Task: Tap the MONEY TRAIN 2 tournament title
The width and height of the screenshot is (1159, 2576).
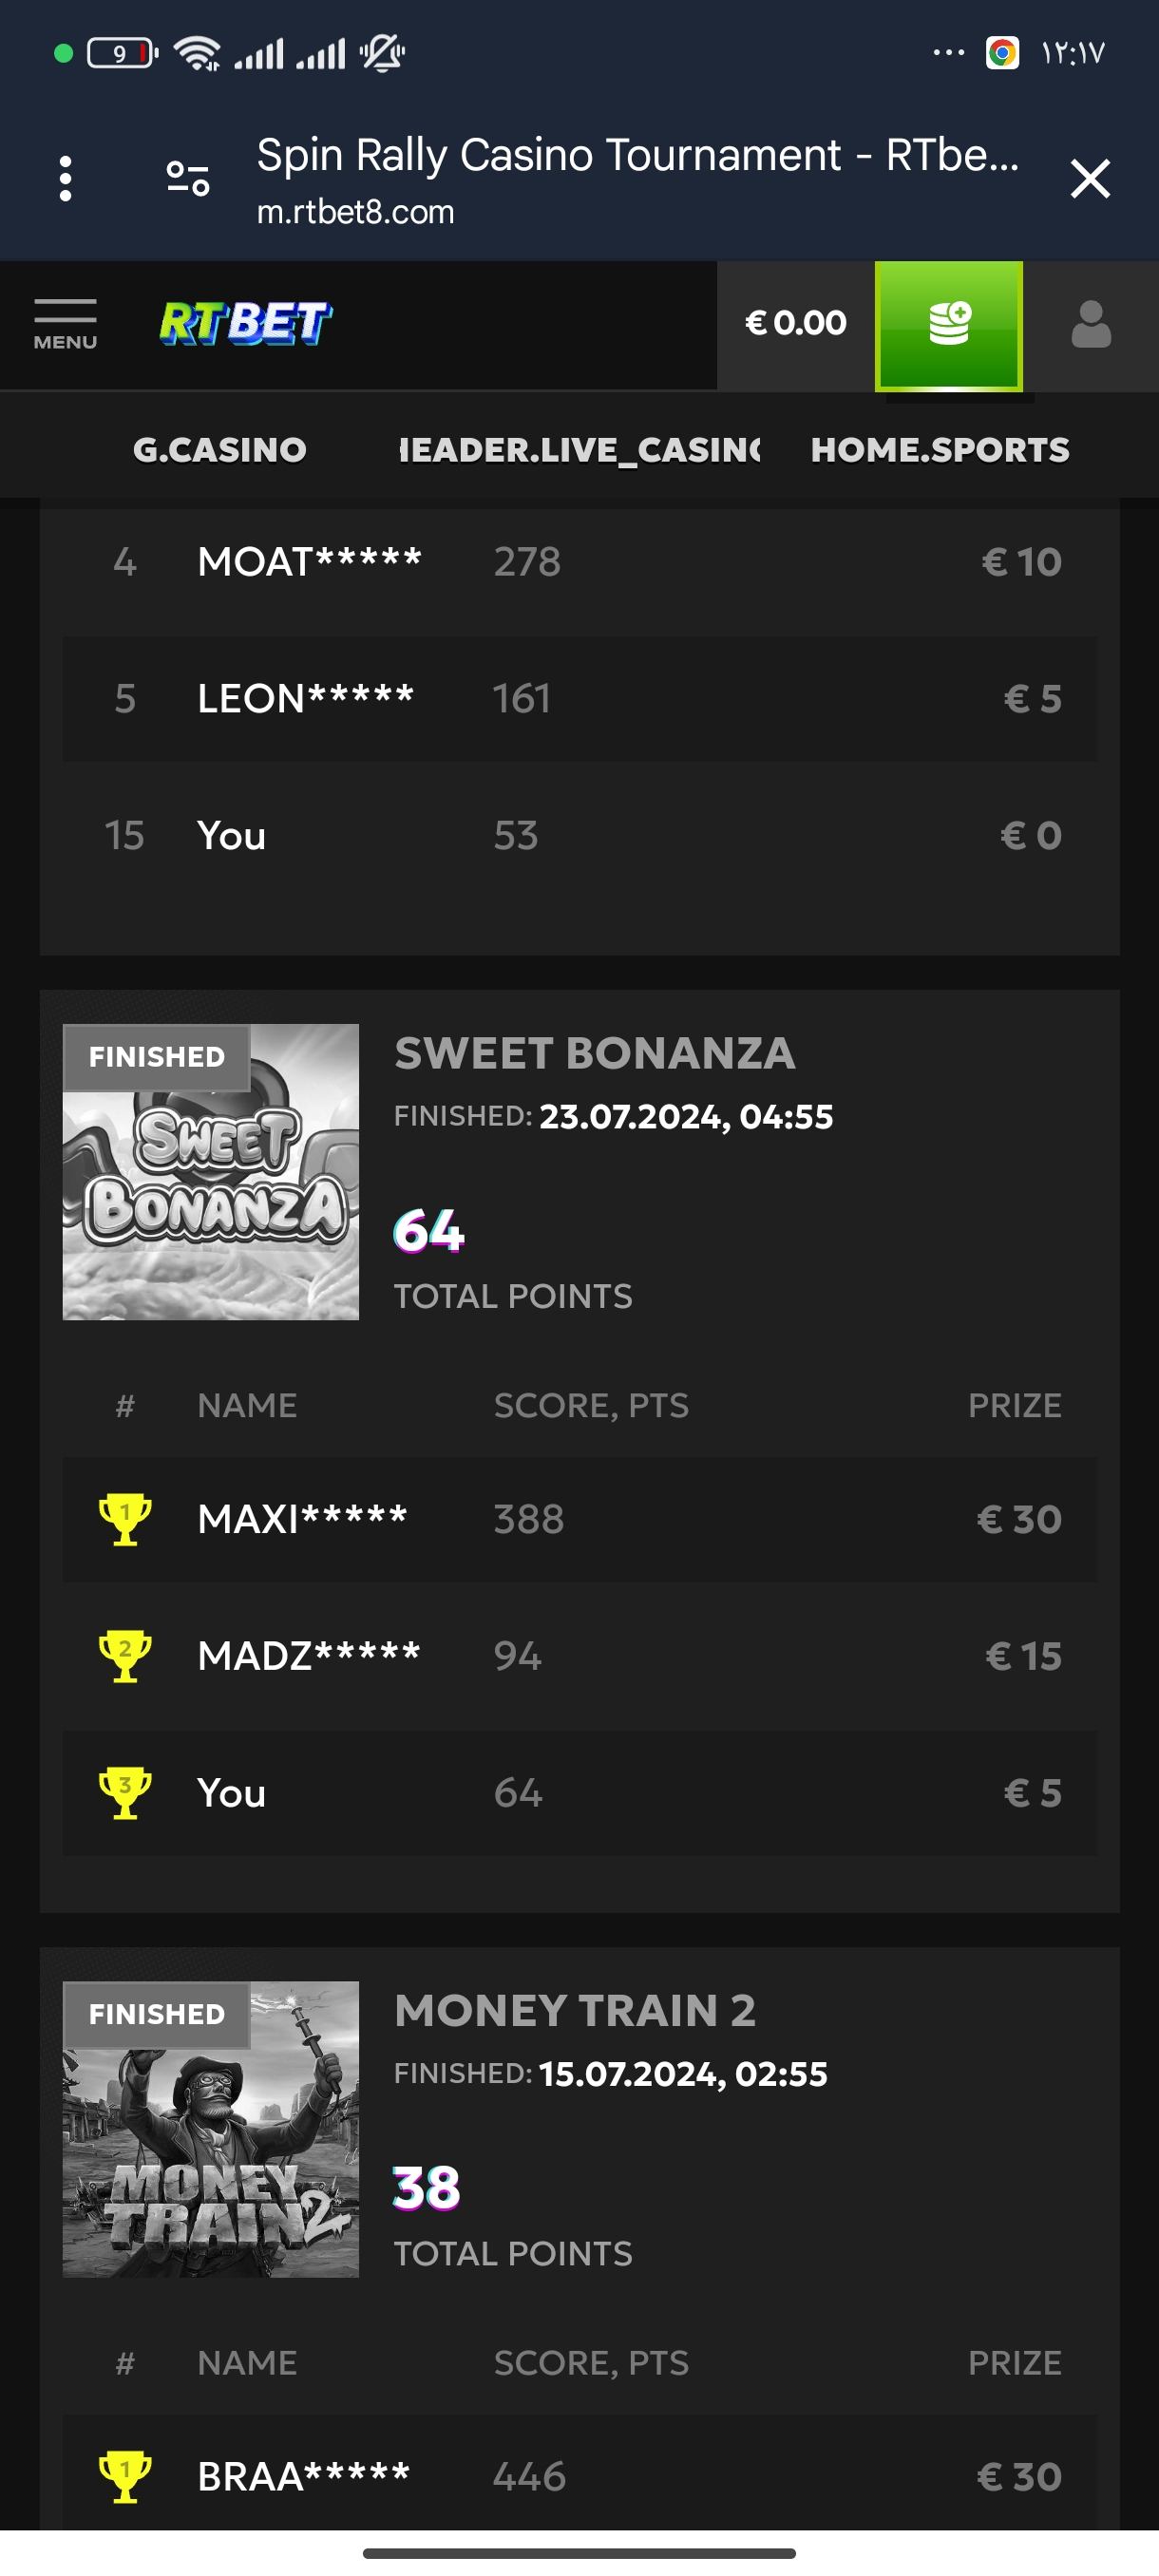Action: tap(575, 2011)
